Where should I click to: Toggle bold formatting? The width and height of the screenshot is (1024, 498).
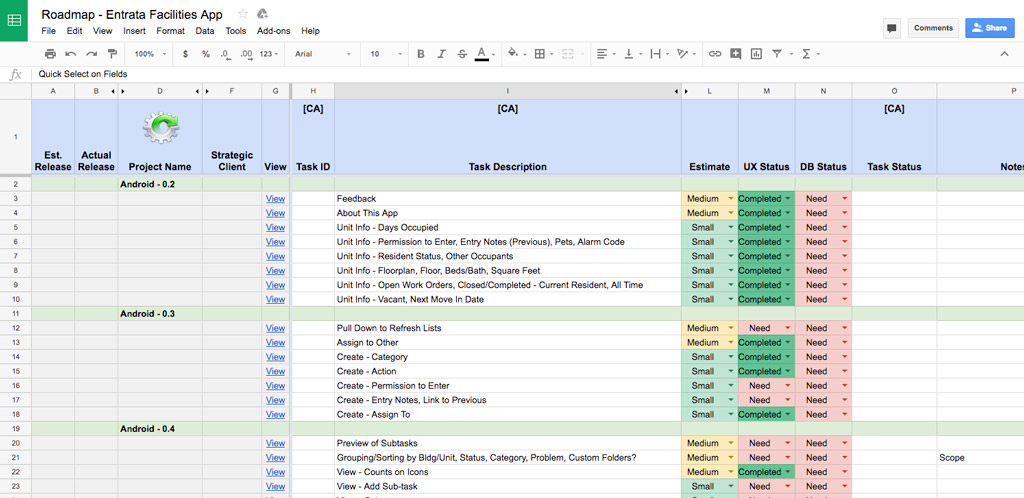tap(421, 54)
